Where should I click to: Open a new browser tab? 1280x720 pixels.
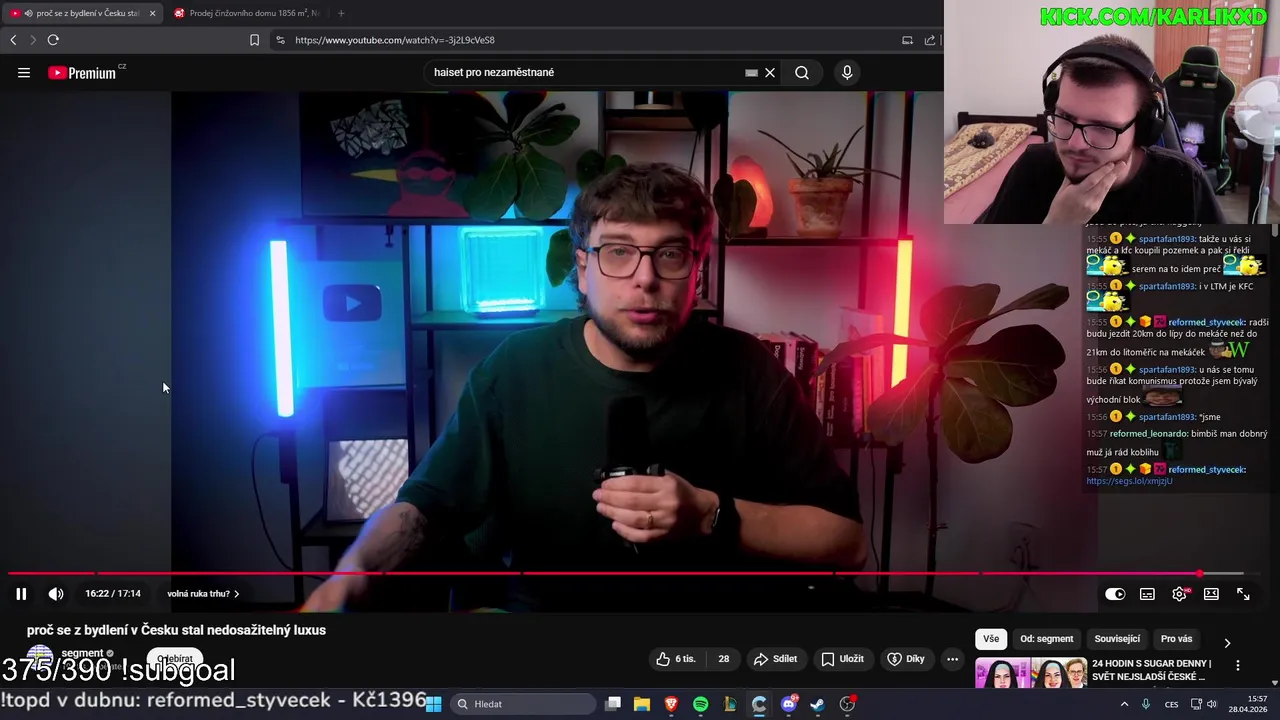341,13
